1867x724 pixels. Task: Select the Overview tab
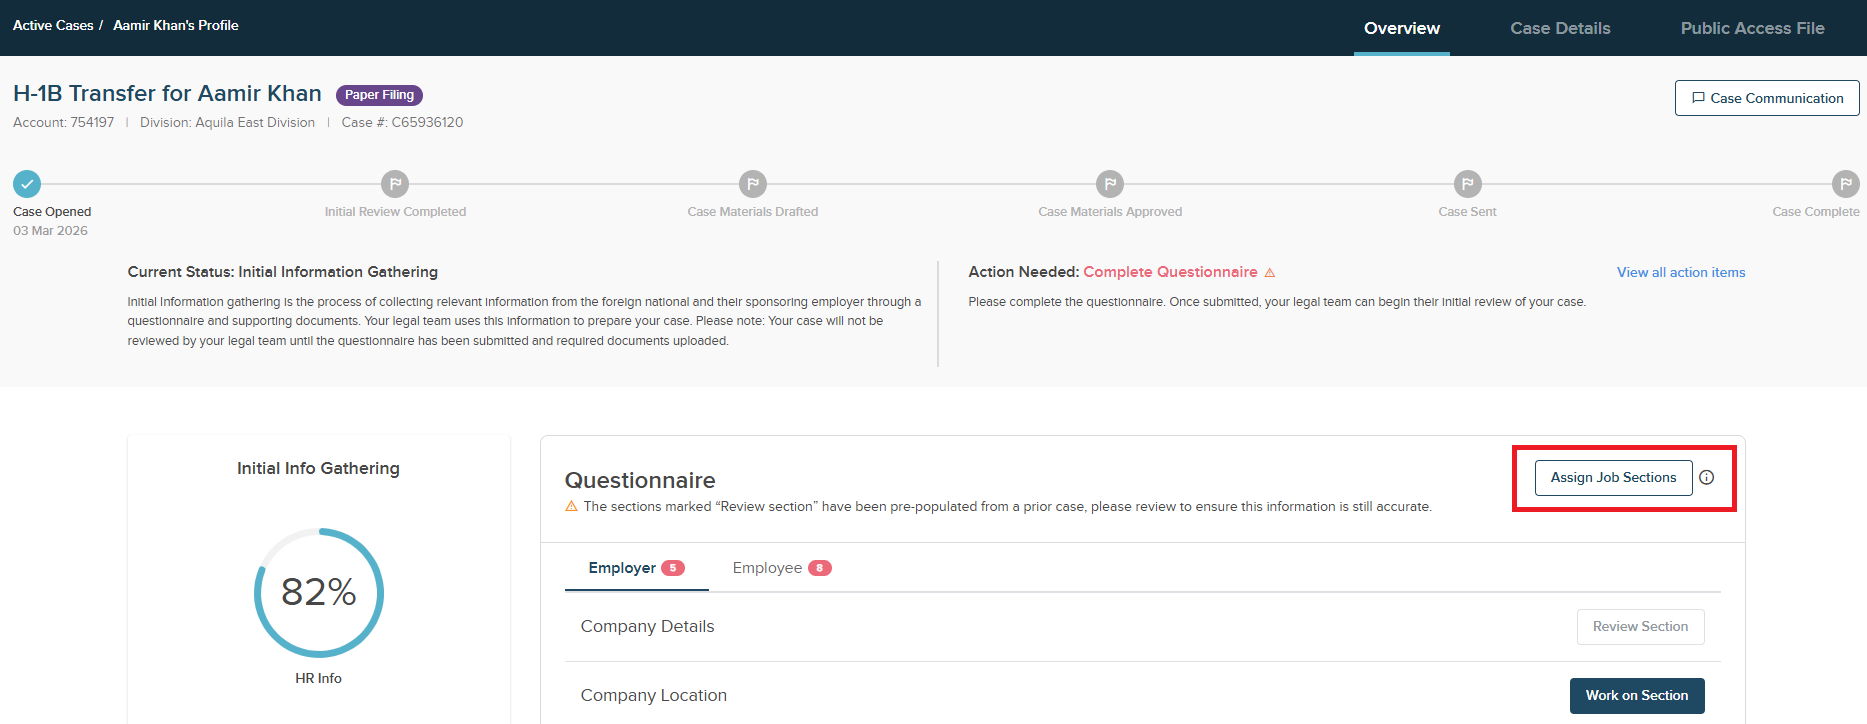[1401, 28]
